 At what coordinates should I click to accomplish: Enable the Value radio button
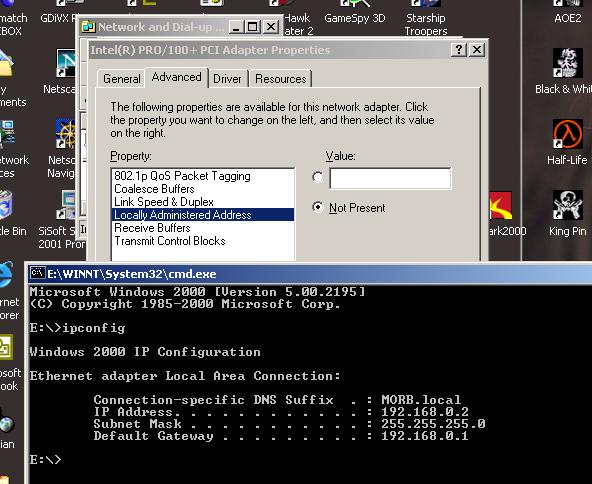tap(318, 177)
